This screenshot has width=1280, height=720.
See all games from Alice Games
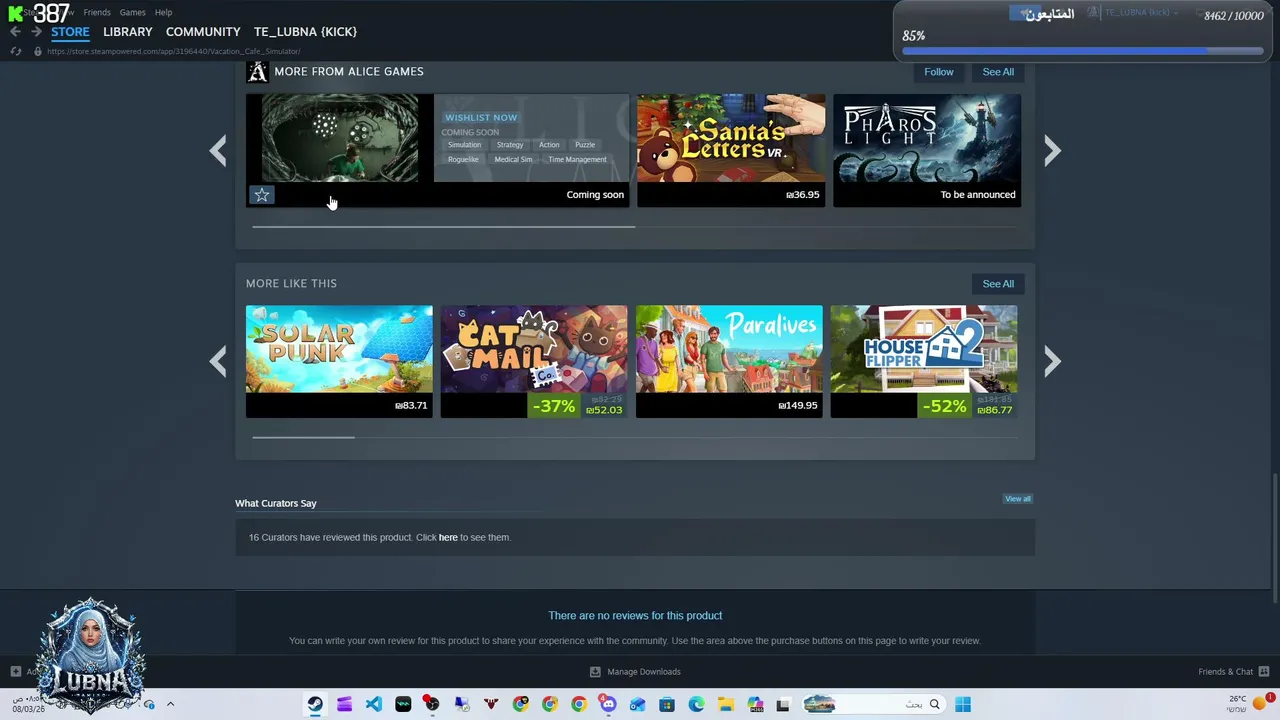tap(998, 72)
